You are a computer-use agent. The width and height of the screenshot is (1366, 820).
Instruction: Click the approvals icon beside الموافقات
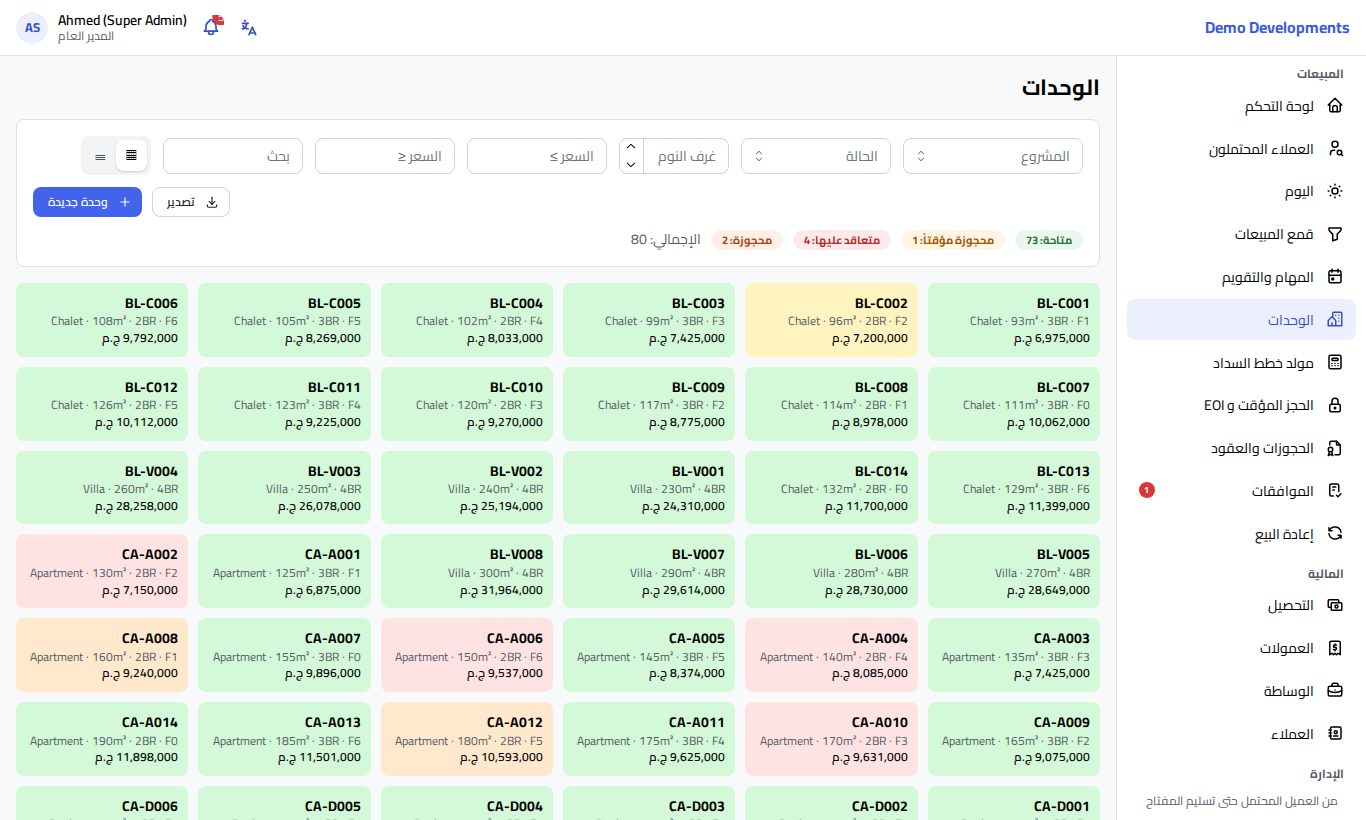pos(1334,491)
